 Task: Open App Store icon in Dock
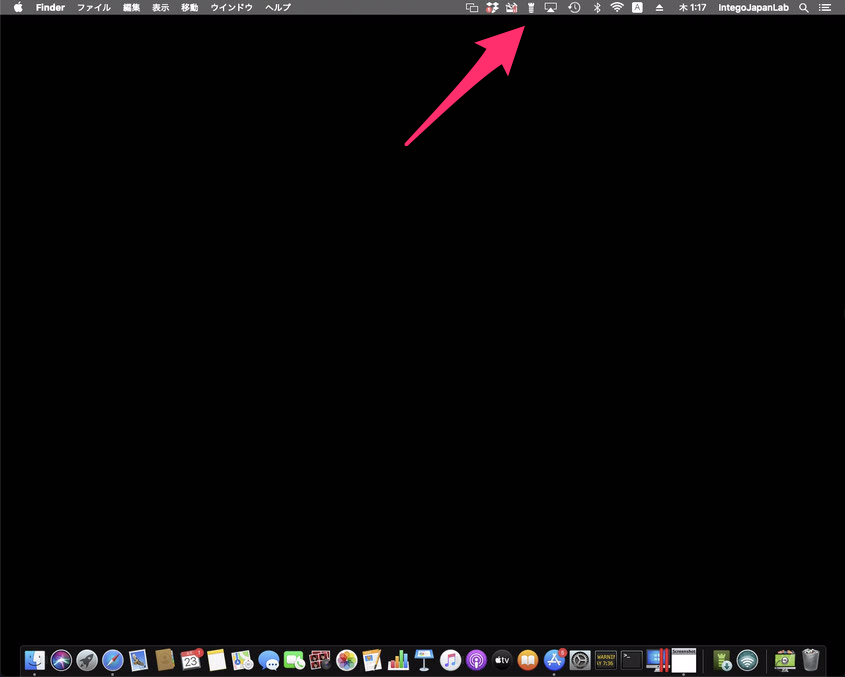pyautogui.click(x=554, y=660)
